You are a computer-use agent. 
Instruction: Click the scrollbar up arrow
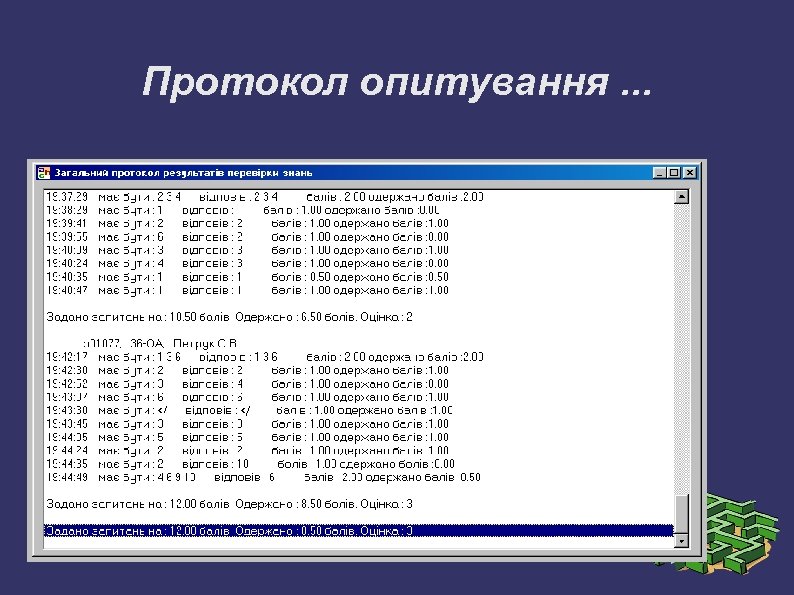pyautogui.click(x=682, y=196)
